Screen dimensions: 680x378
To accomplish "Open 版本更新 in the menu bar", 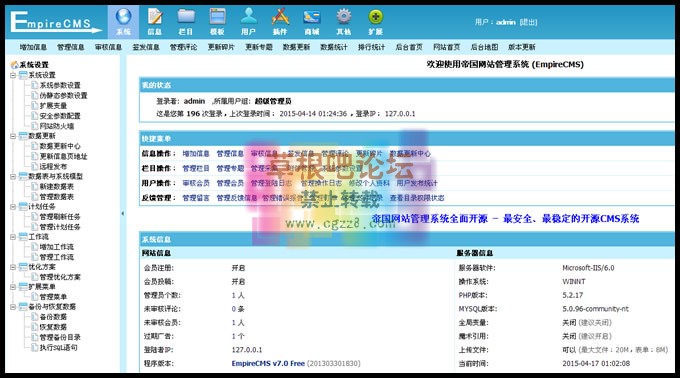I will (x=522, y=47).
